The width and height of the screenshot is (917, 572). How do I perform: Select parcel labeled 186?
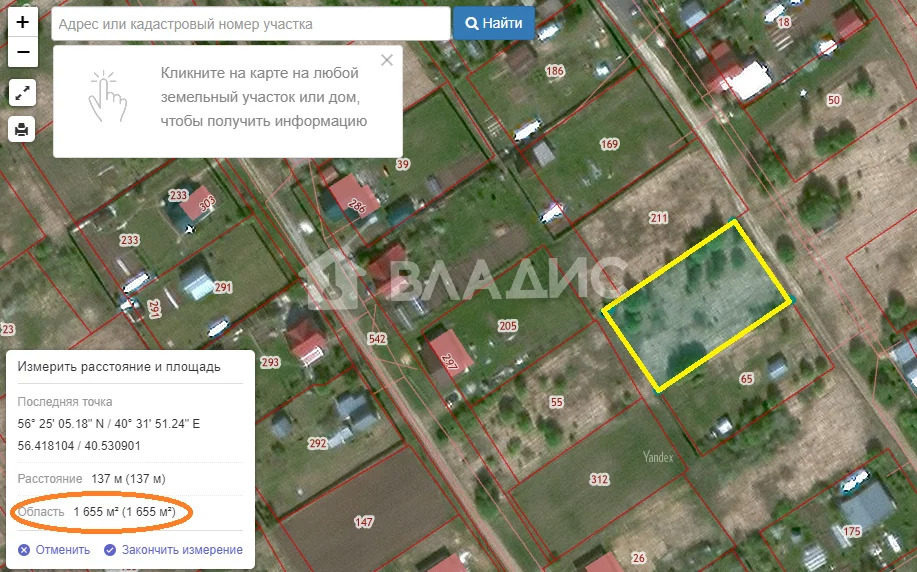coord(554,71)
